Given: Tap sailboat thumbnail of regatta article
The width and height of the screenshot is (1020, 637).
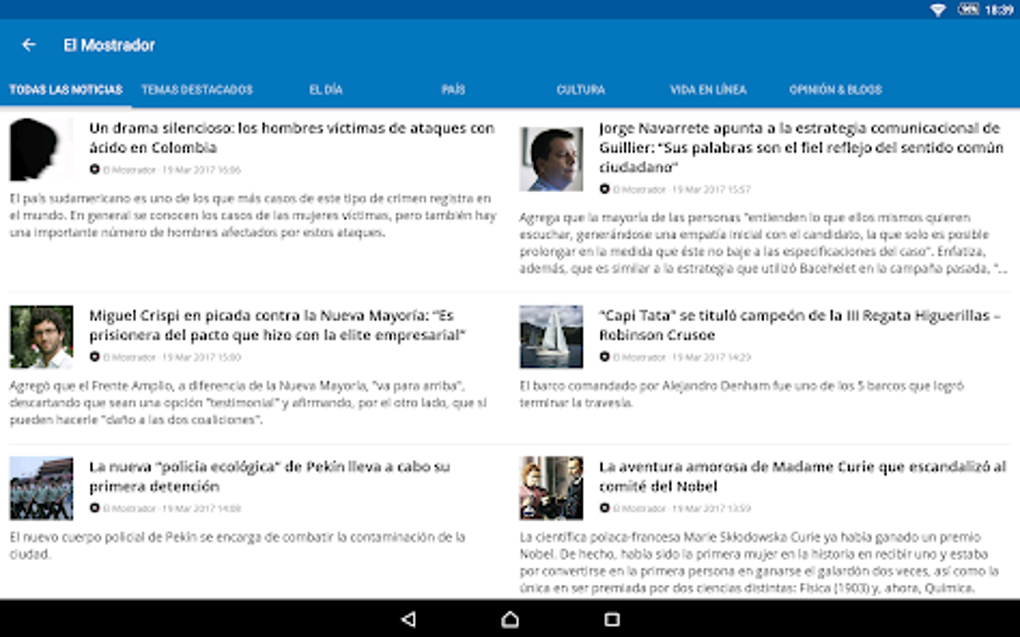Looking at the screenshot, I should (x=551, y=337).
